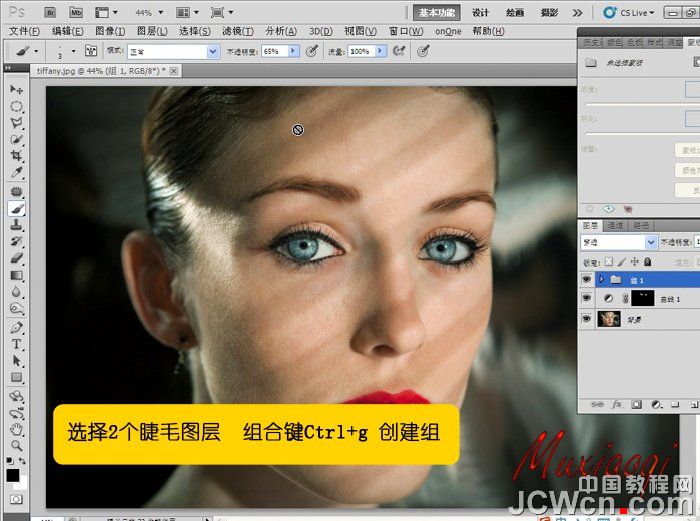Hide the 组 1 group layer
The image size is (700, 521).
(x=587, y=279)
